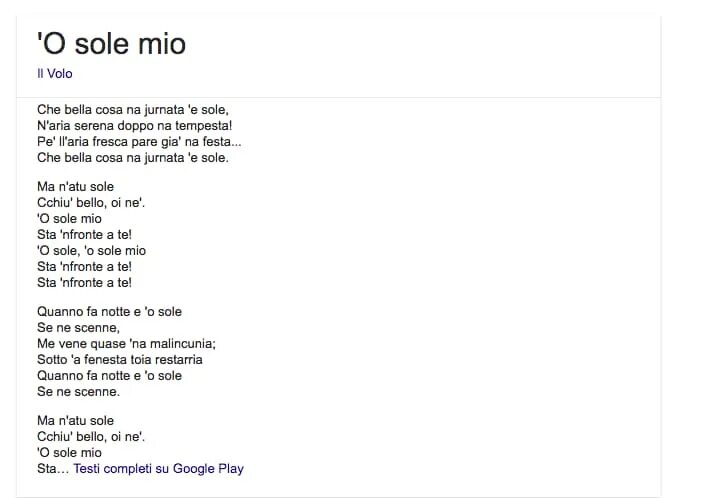This screenshot has height=498, width=706.
Task: Click Cchiu' bello, oi ne'. in second stanza
Action: tap(91, 203)
